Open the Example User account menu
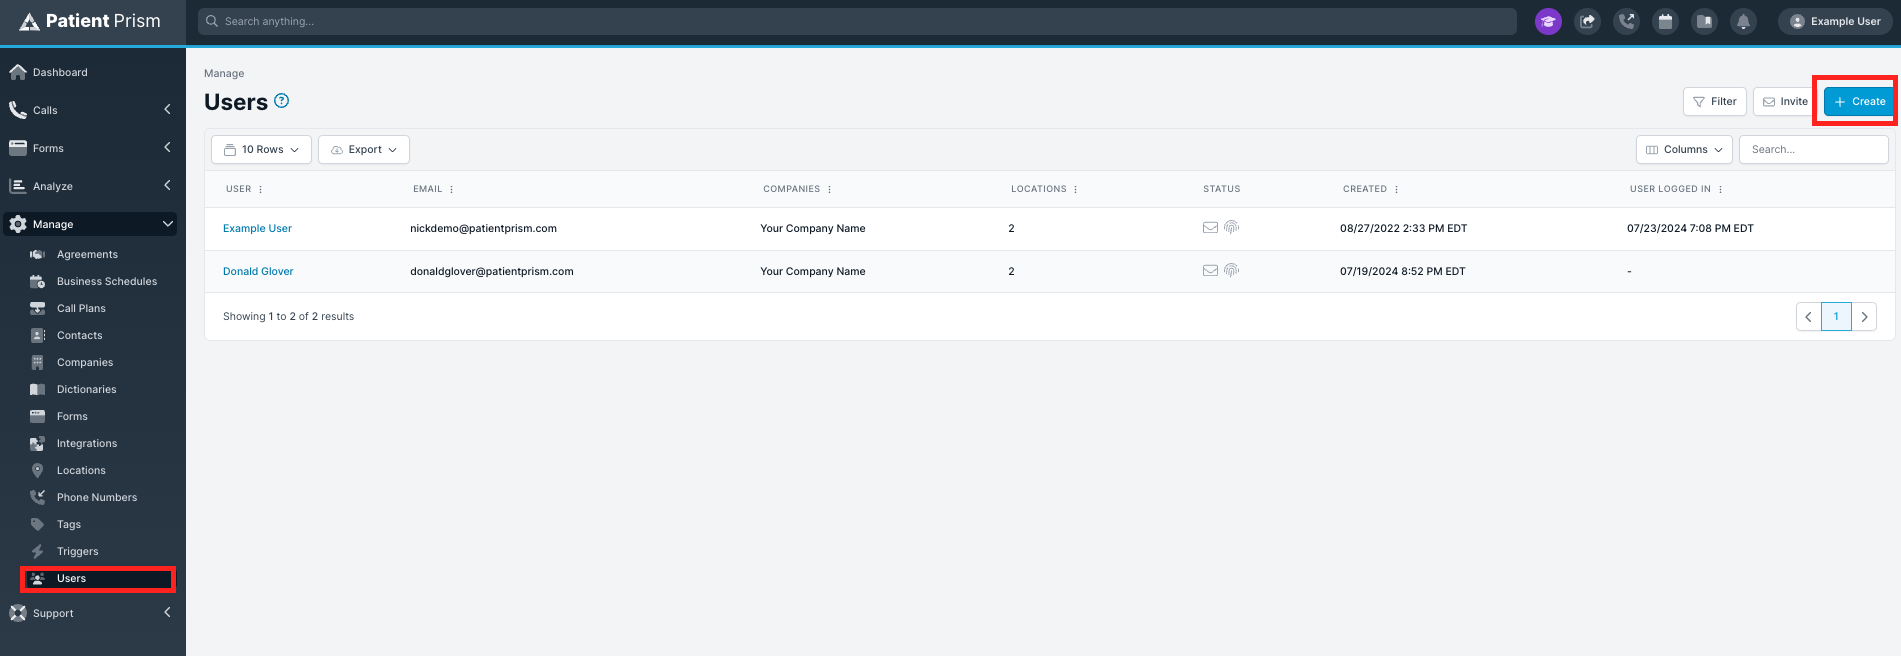1901x656 pixels. [1835, 21]
